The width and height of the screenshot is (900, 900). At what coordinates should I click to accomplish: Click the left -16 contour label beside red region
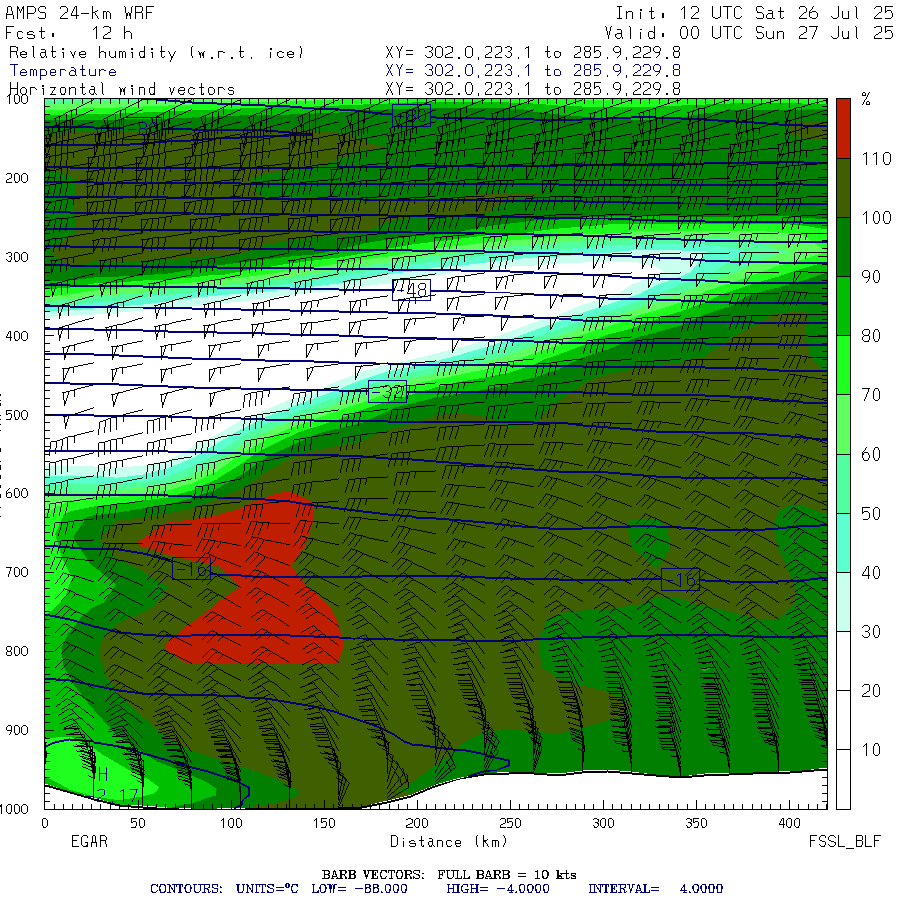click(191, 568)
